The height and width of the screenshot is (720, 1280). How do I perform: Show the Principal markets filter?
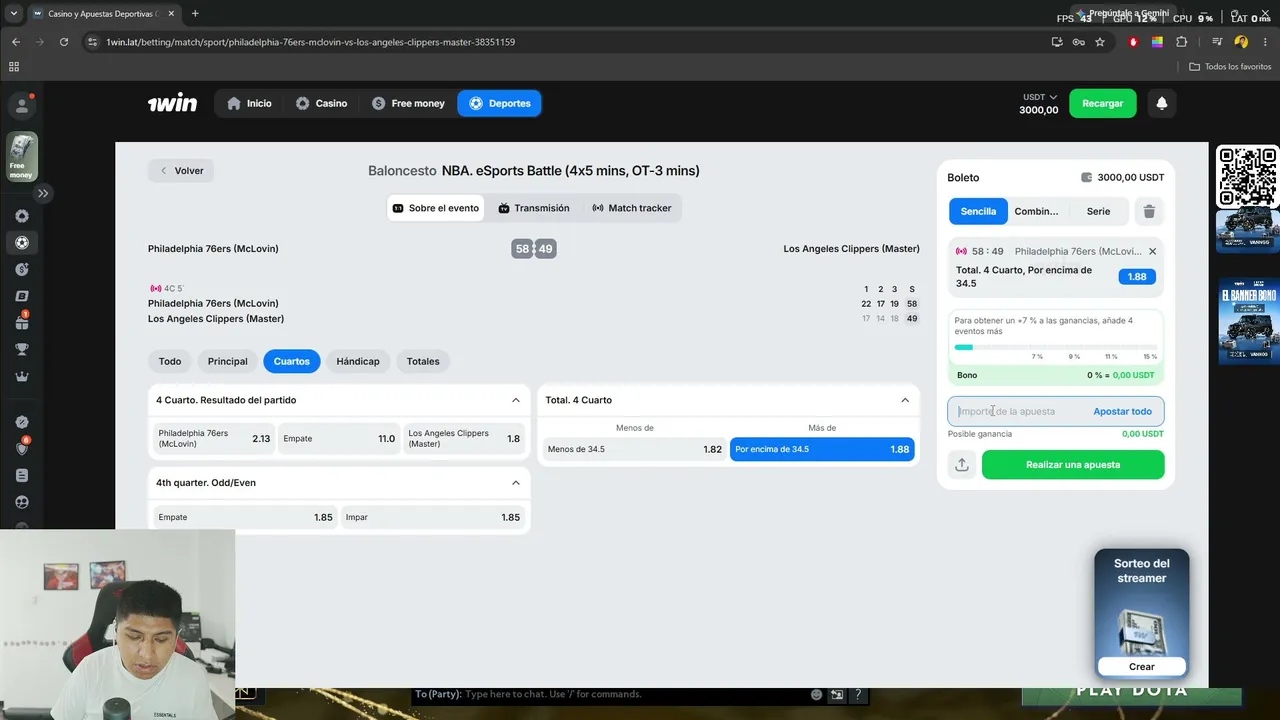(x=227, y=361)
